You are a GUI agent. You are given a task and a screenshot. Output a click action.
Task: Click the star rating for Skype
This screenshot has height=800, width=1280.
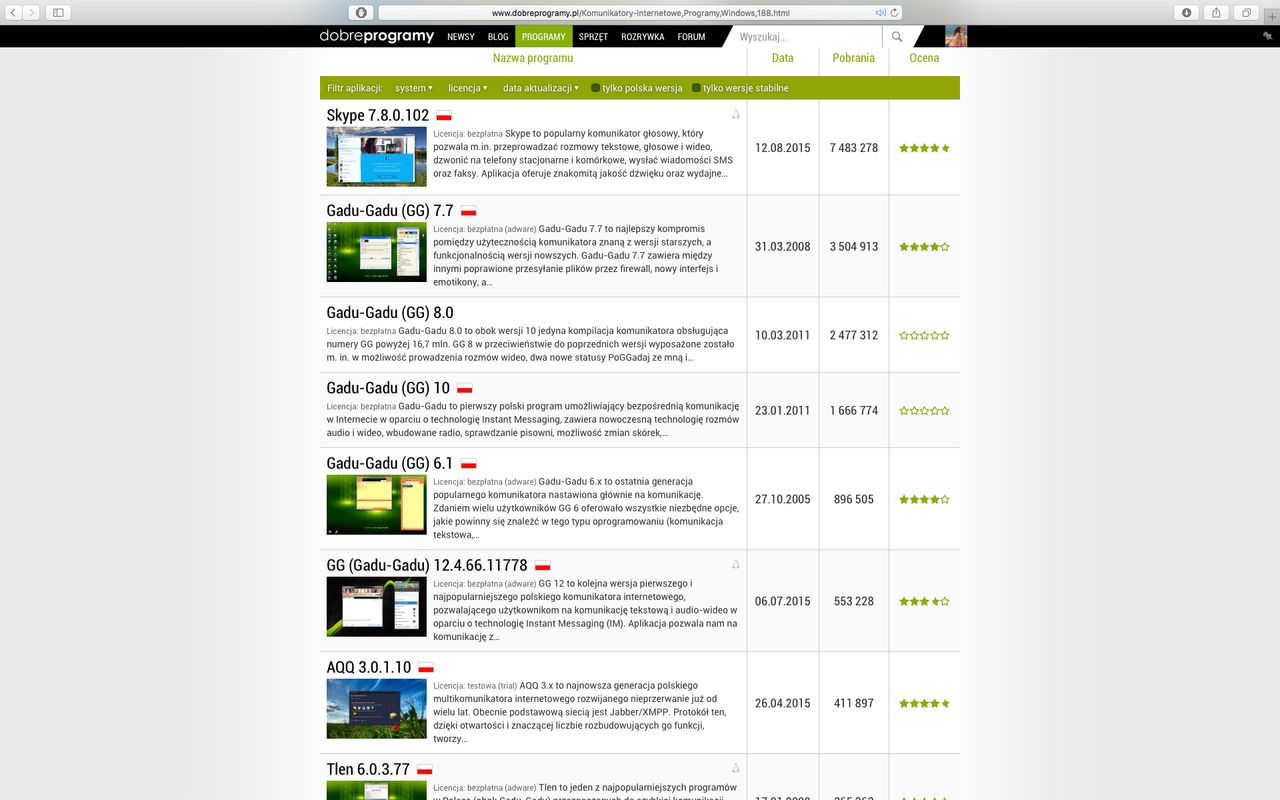tap(924, 148)
